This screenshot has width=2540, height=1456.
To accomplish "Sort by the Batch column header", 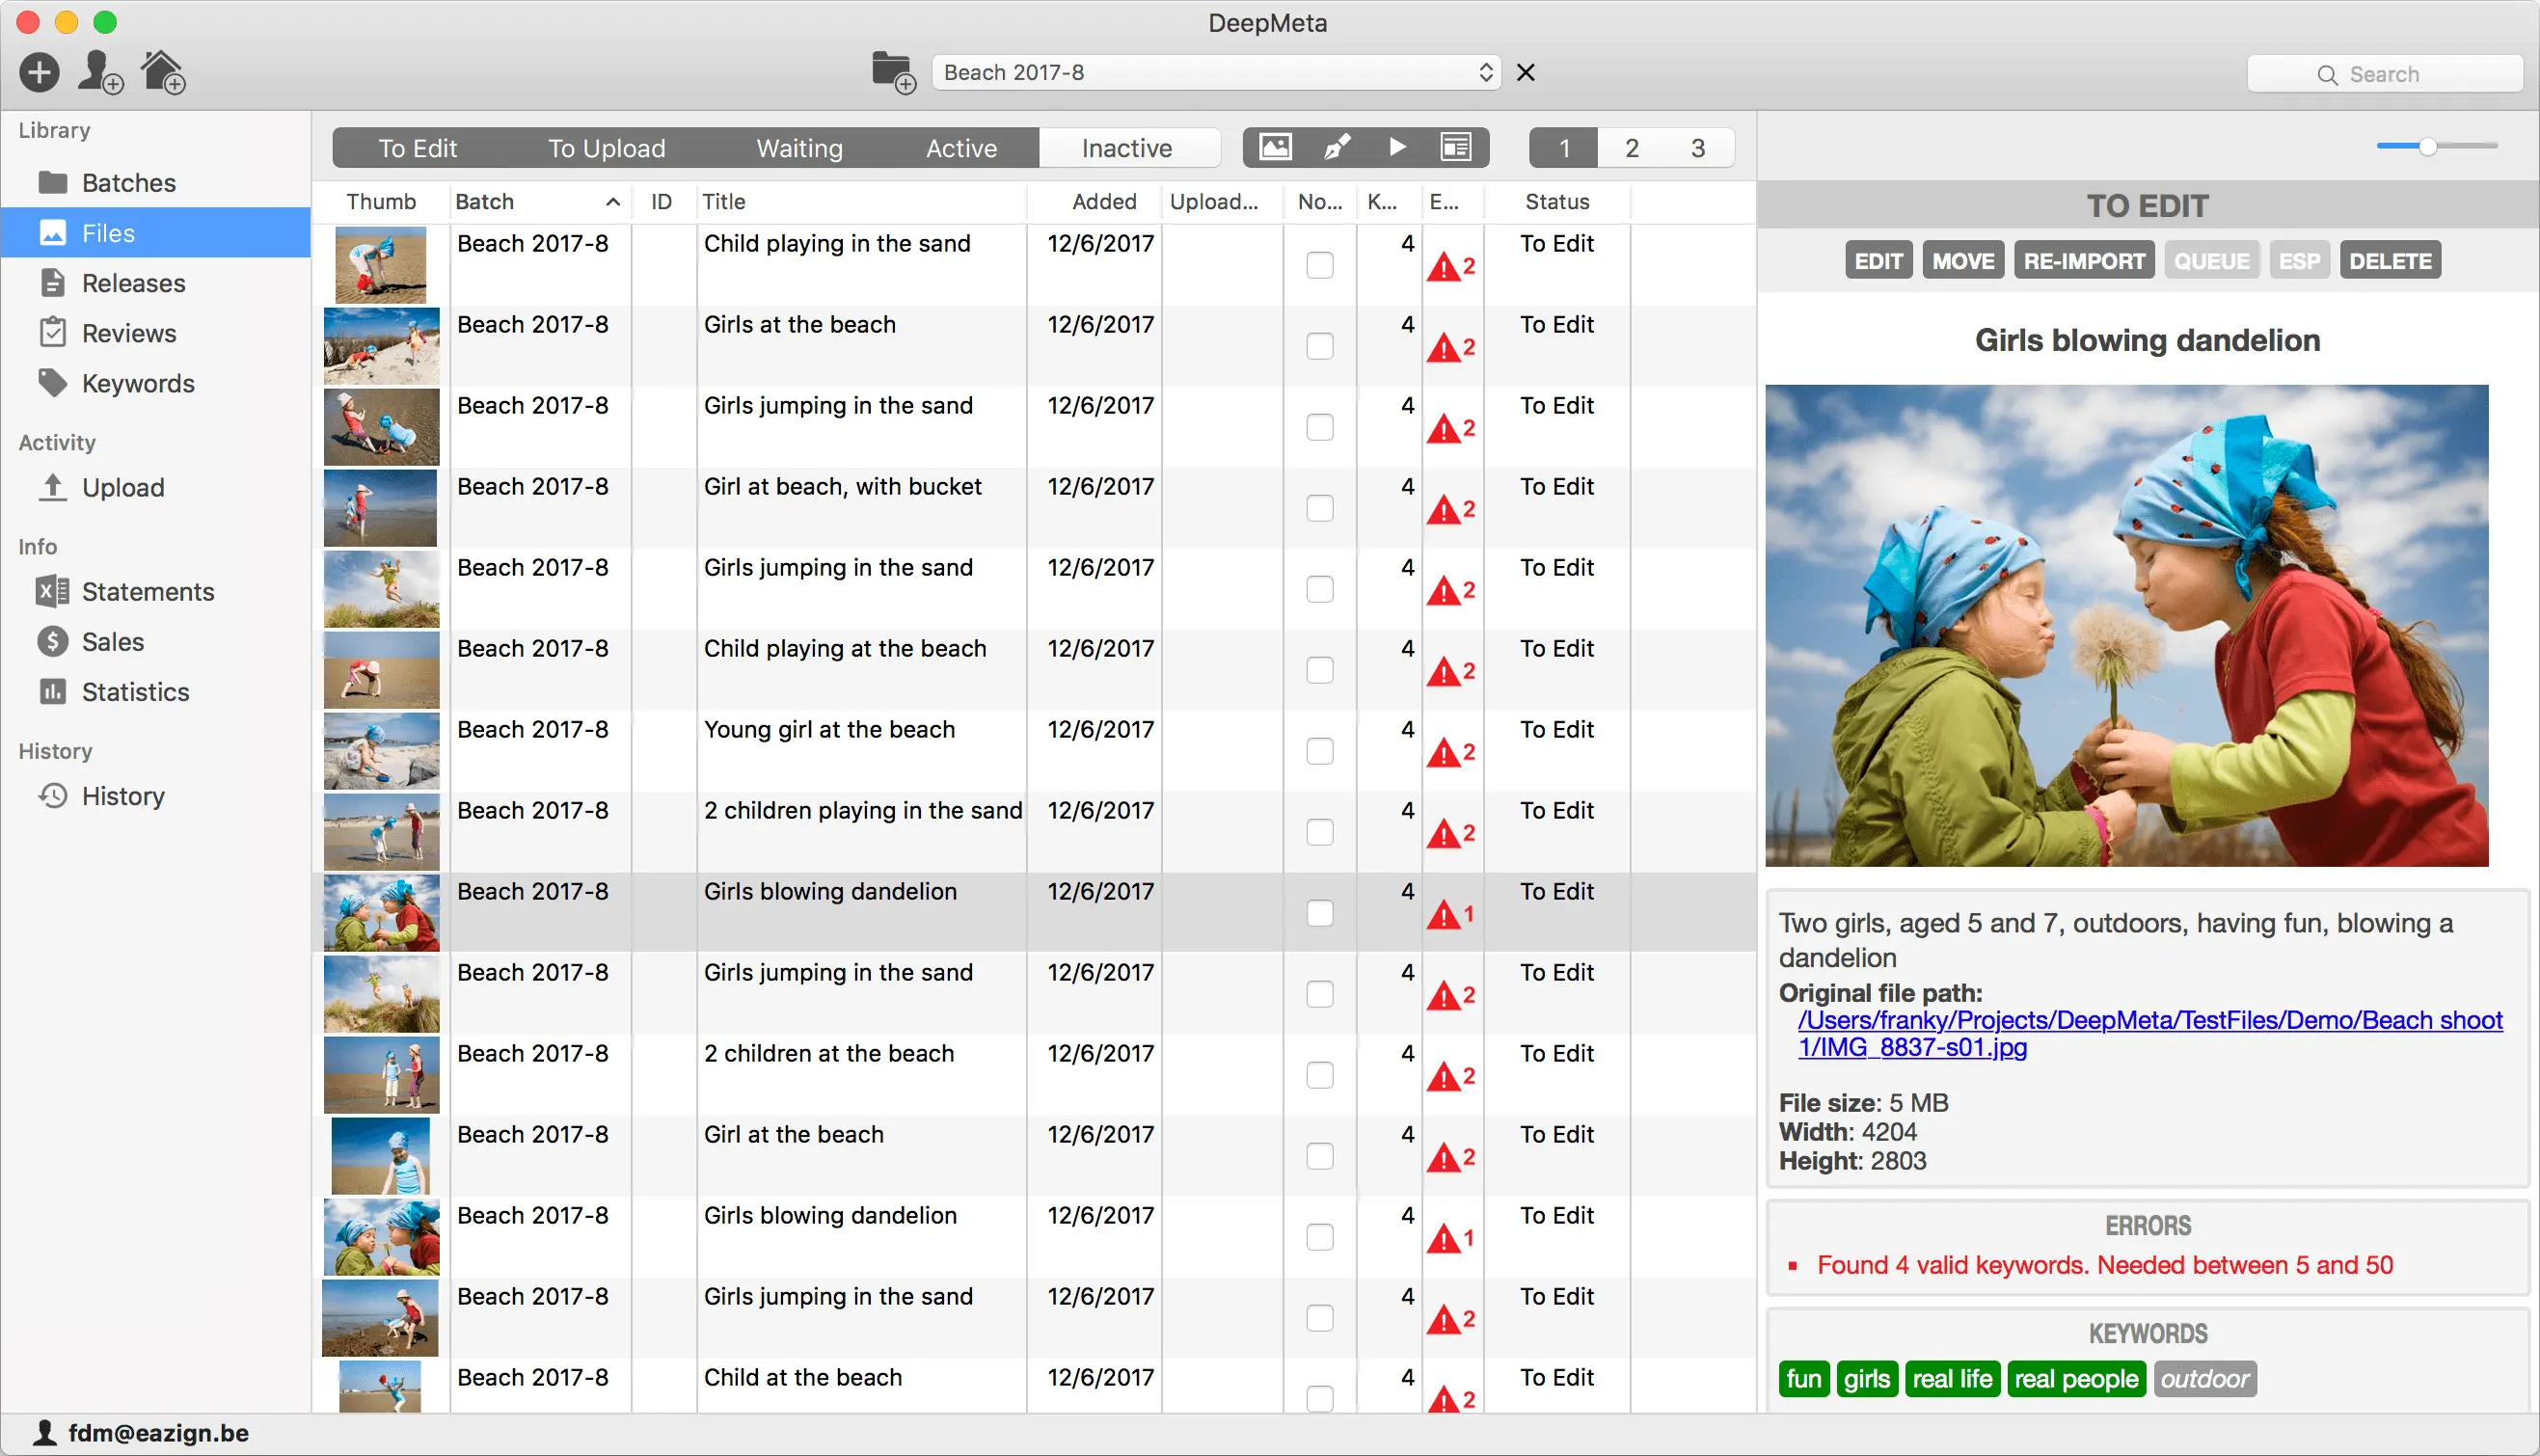I will pos(538,201).
